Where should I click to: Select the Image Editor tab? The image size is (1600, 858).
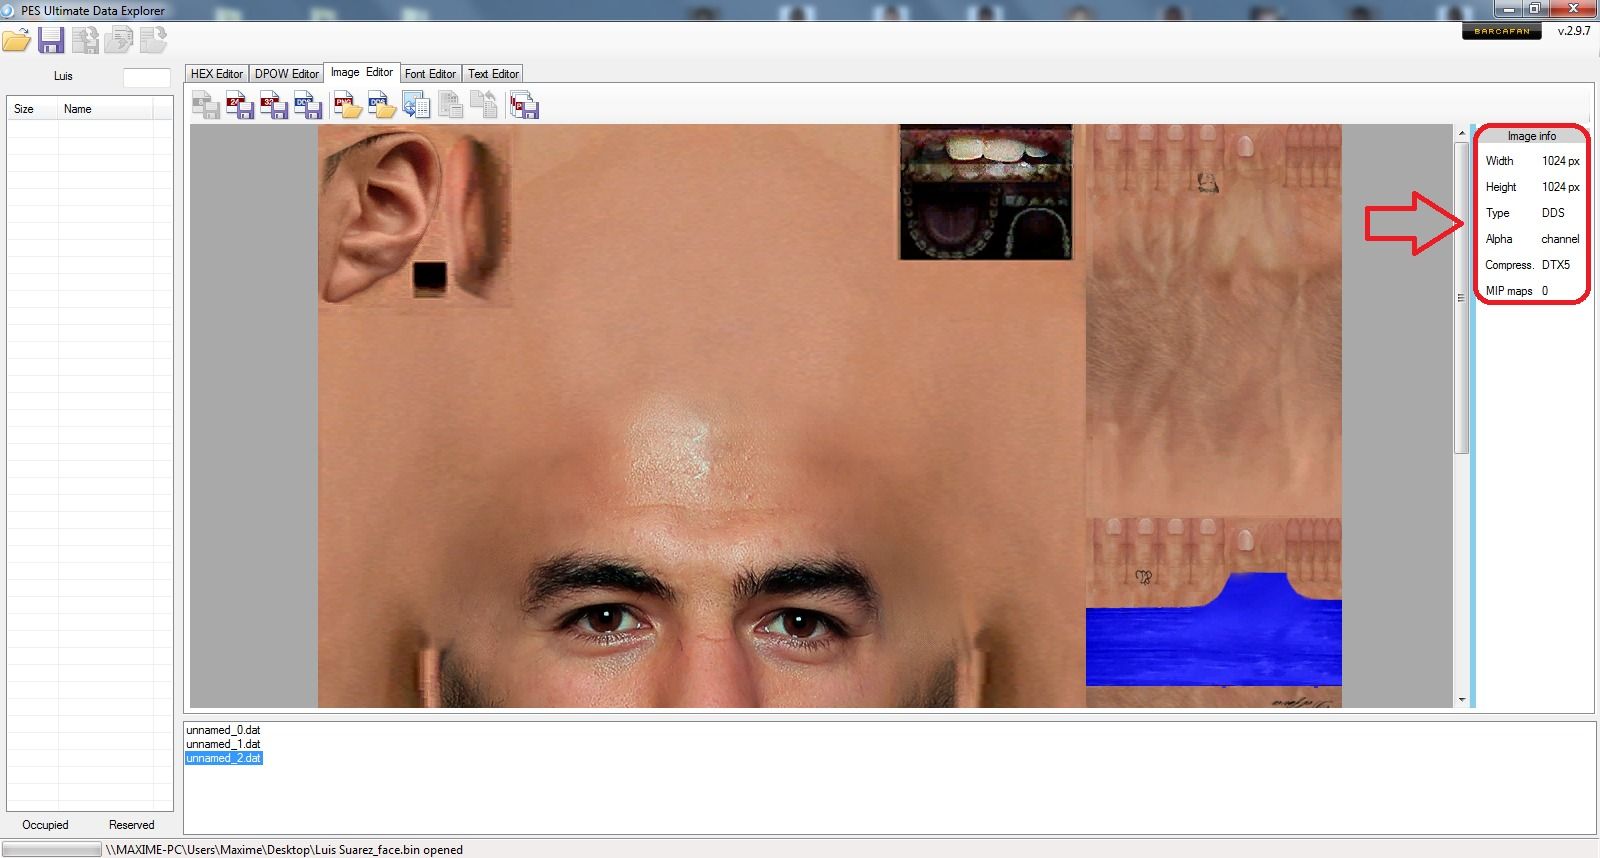(x=362, y=72)
